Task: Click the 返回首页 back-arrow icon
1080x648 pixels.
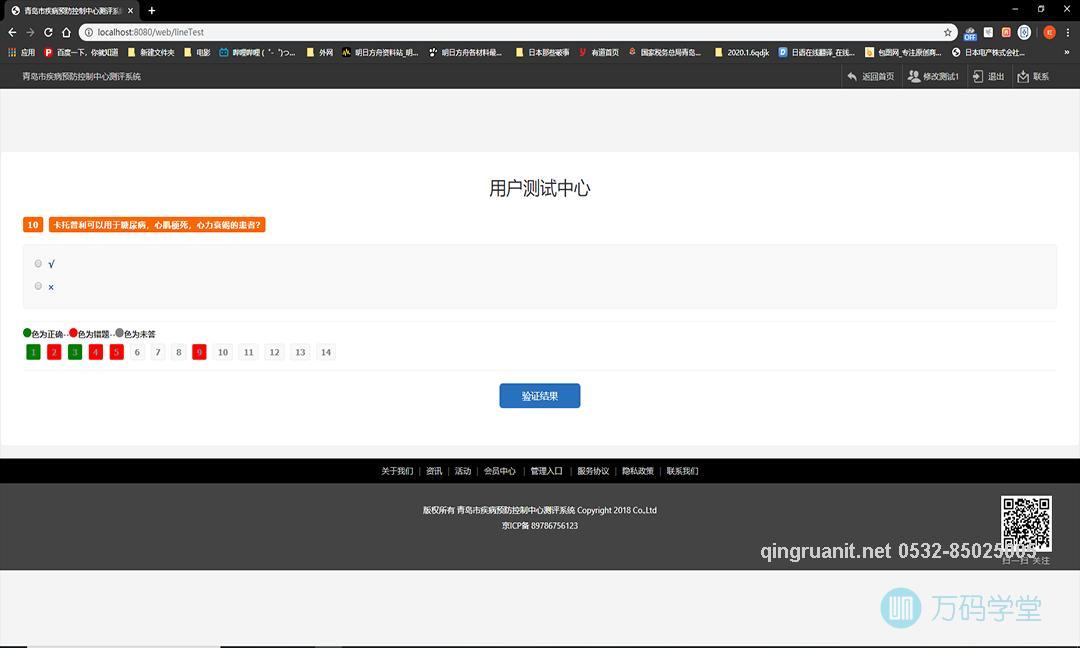Action: click(x=852, y=76)
